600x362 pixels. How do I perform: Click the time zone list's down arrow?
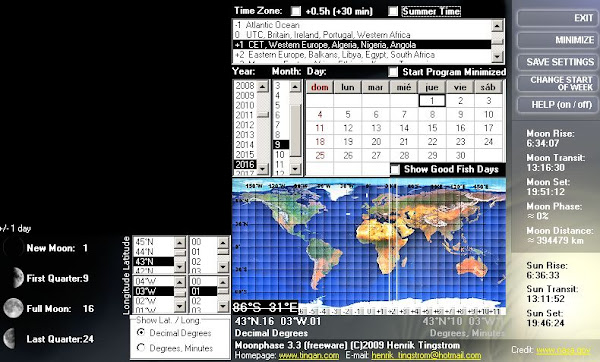[x=497, y=57]
